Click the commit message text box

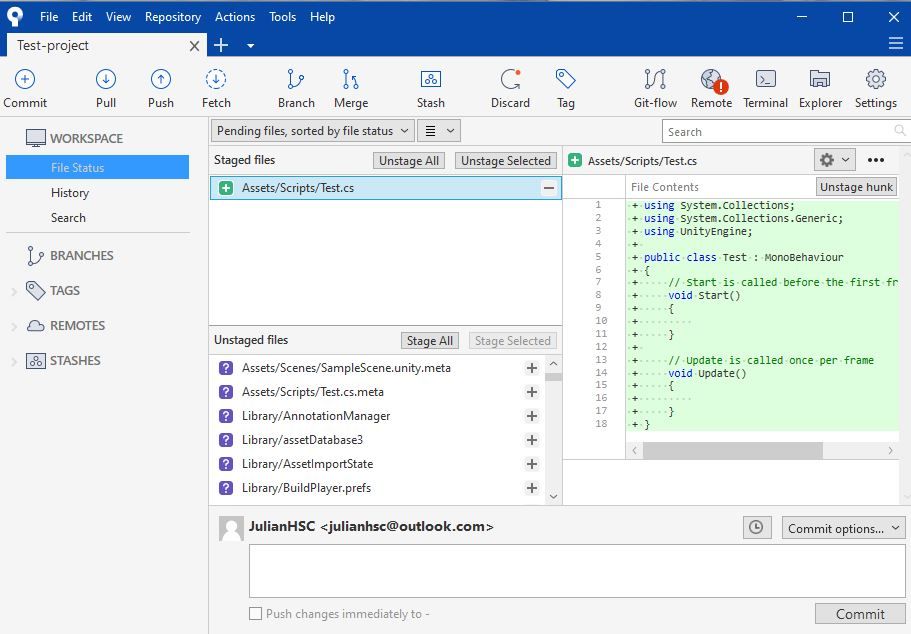click(x=577, y=571)
